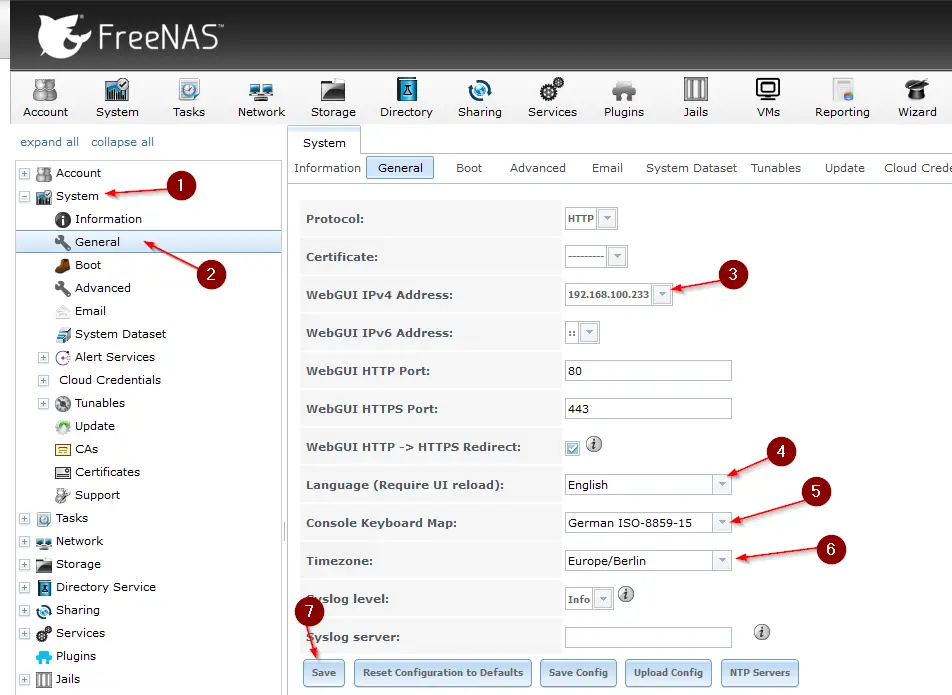The image size is (952, 695).
Task: Click the Upload Config button
Action: (x=668, y=673)
